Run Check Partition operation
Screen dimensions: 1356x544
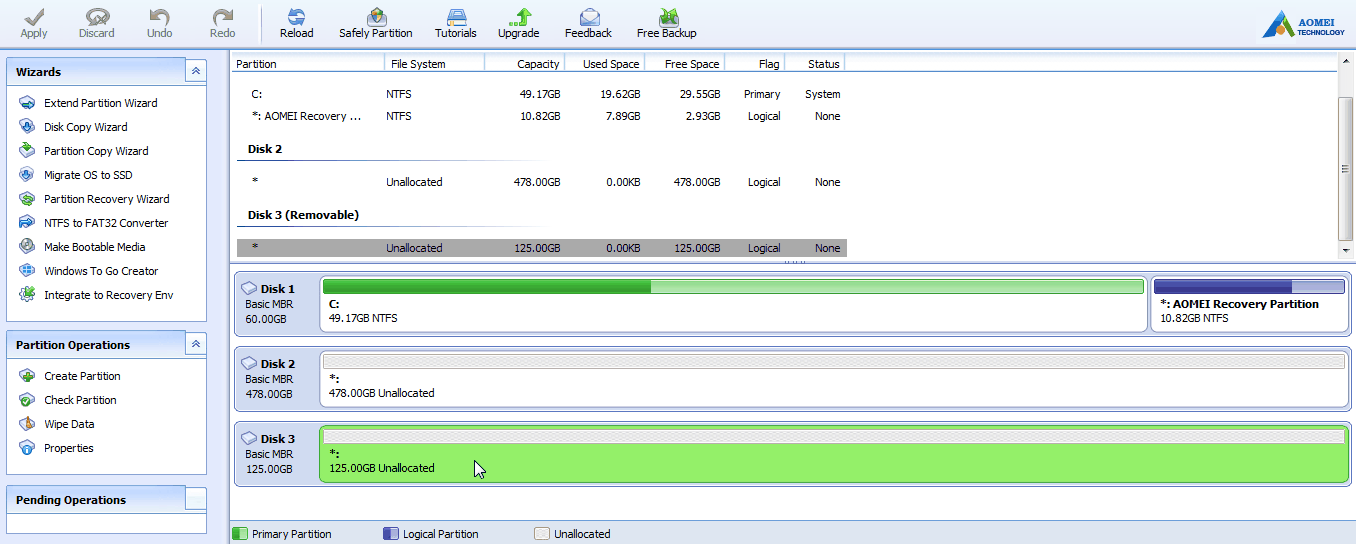pyautogui.click(x=80, y=400)
